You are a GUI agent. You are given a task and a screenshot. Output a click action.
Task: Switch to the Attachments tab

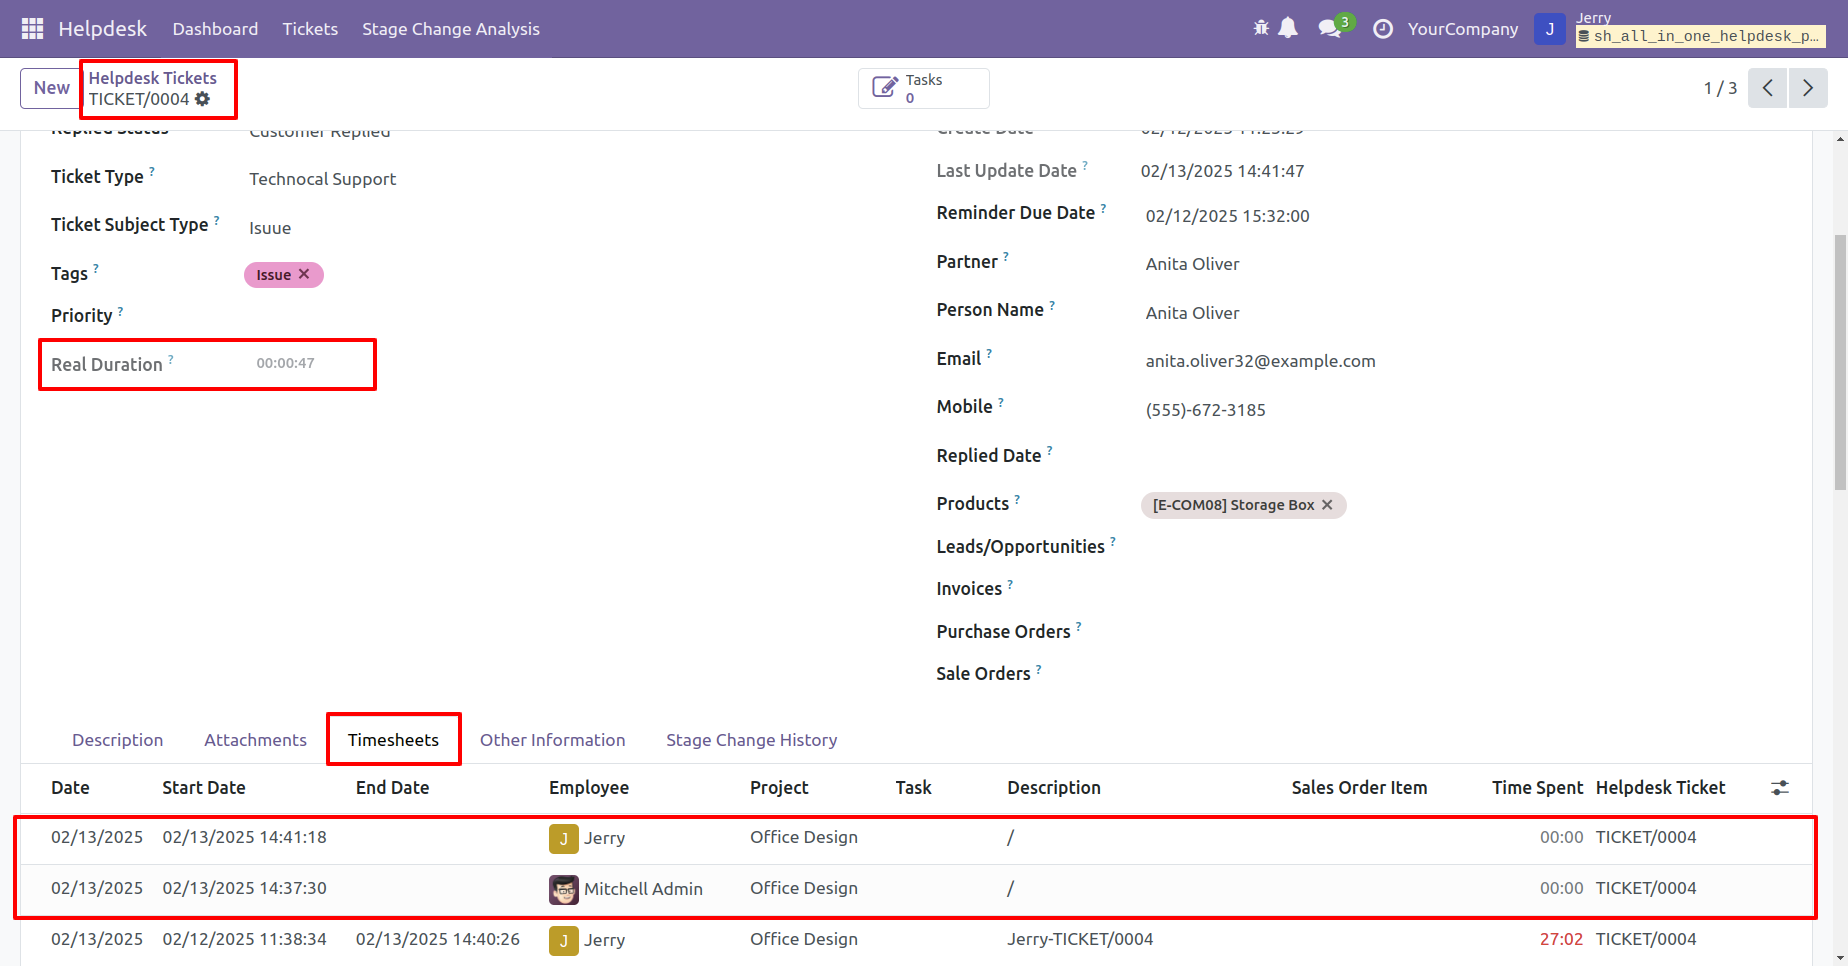click(255, 740)
